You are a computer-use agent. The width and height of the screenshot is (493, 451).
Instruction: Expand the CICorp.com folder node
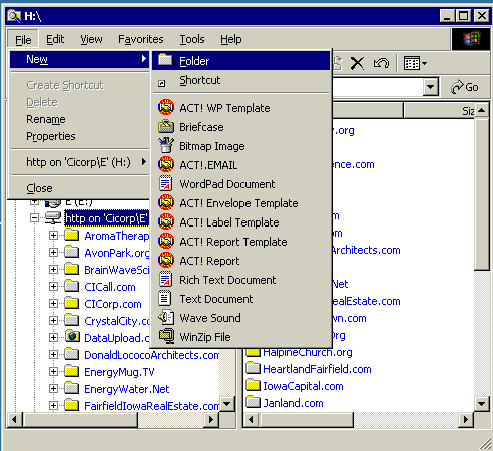click(53, 304)
